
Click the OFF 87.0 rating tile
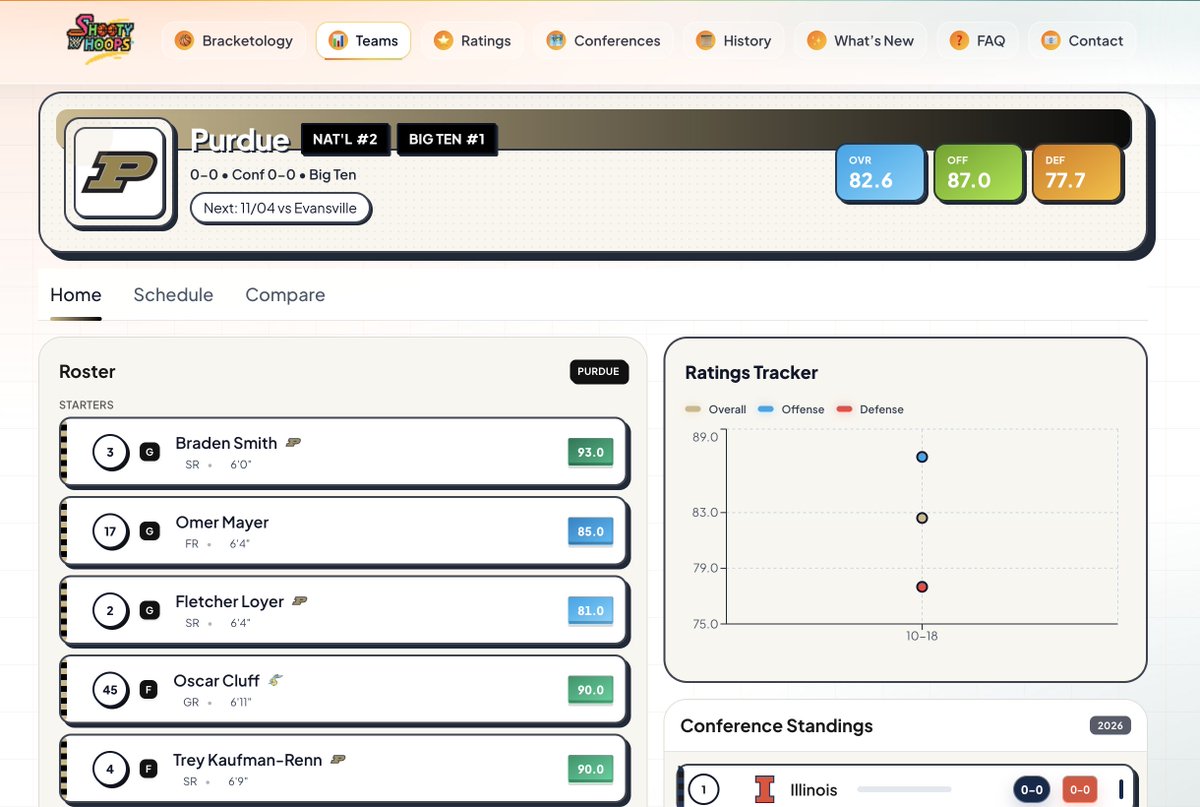pyautogui.click(x=978, y=172)
